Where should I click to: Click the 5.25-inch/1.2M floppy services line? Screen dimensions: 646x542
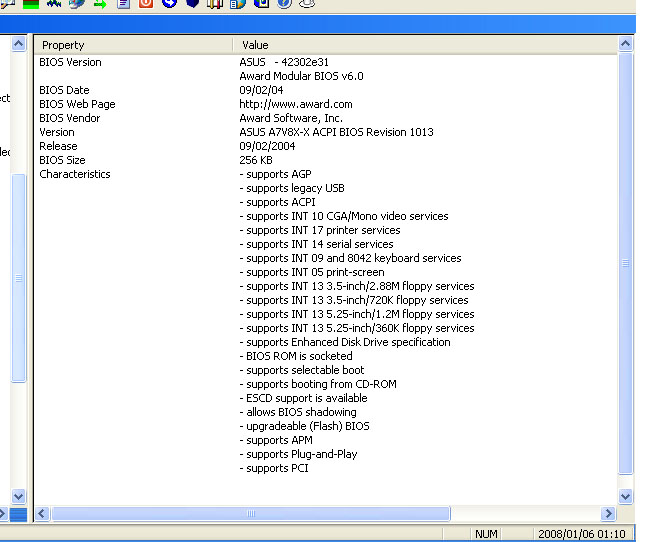pos(357,314)
